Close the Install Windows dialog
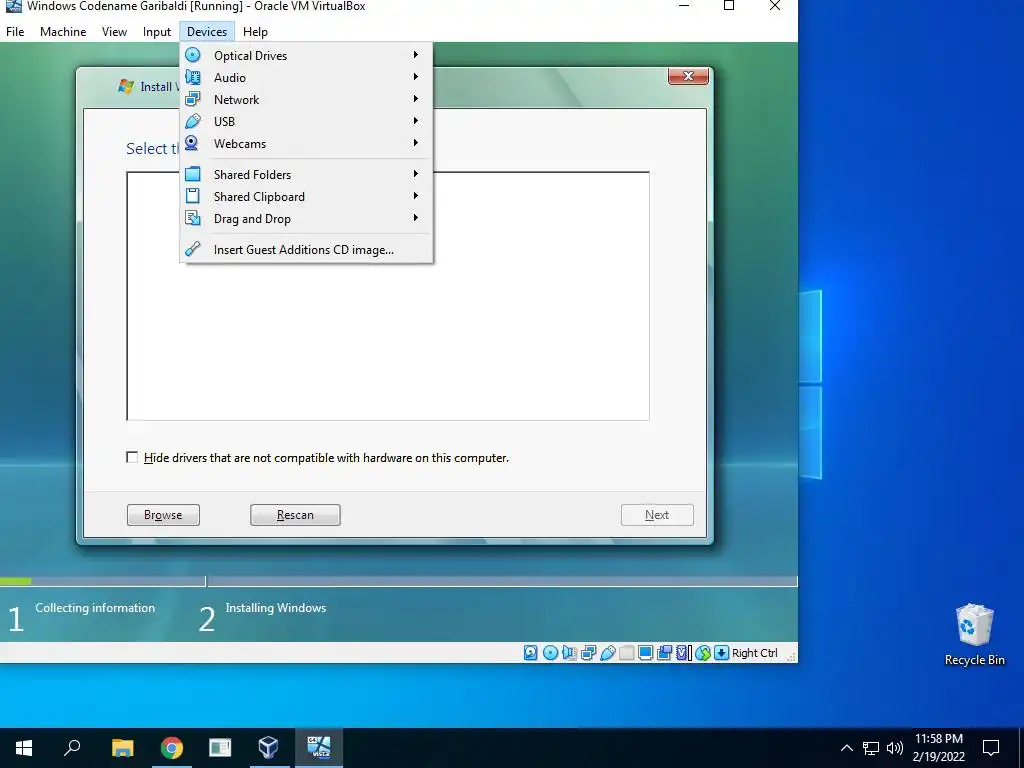This screenshot has height=768, width=1024. tap(688, 76)
